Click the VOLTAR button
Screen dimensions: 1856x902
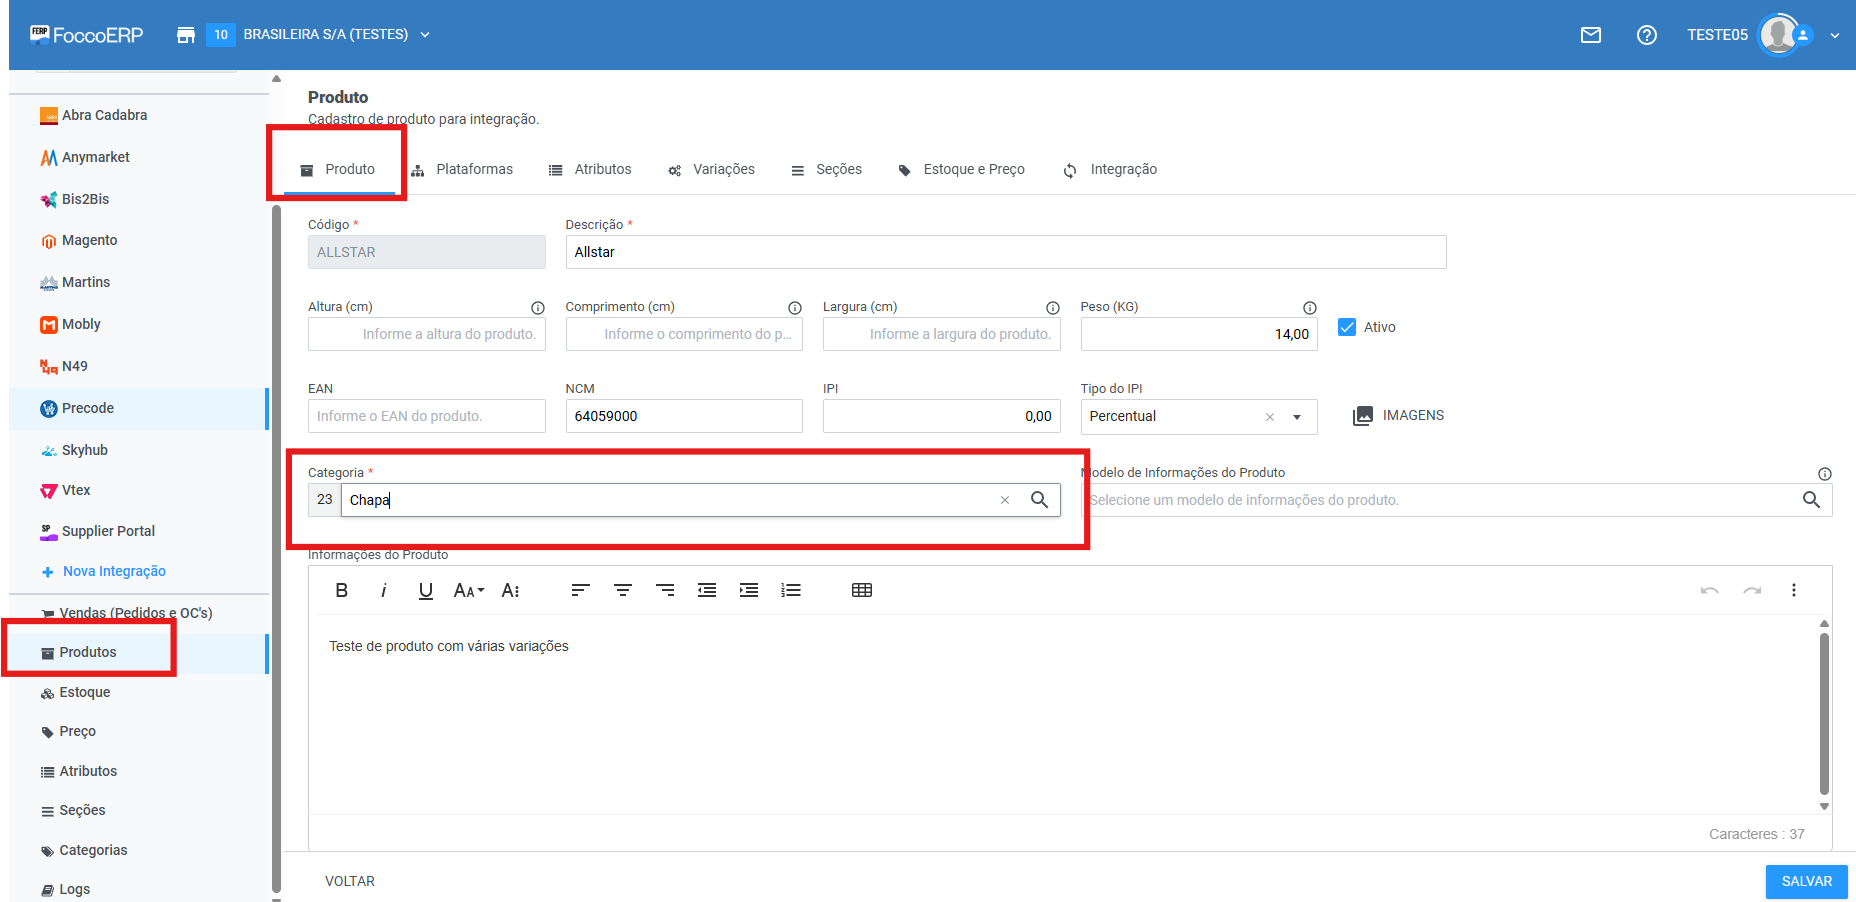(x=350, y=881)
